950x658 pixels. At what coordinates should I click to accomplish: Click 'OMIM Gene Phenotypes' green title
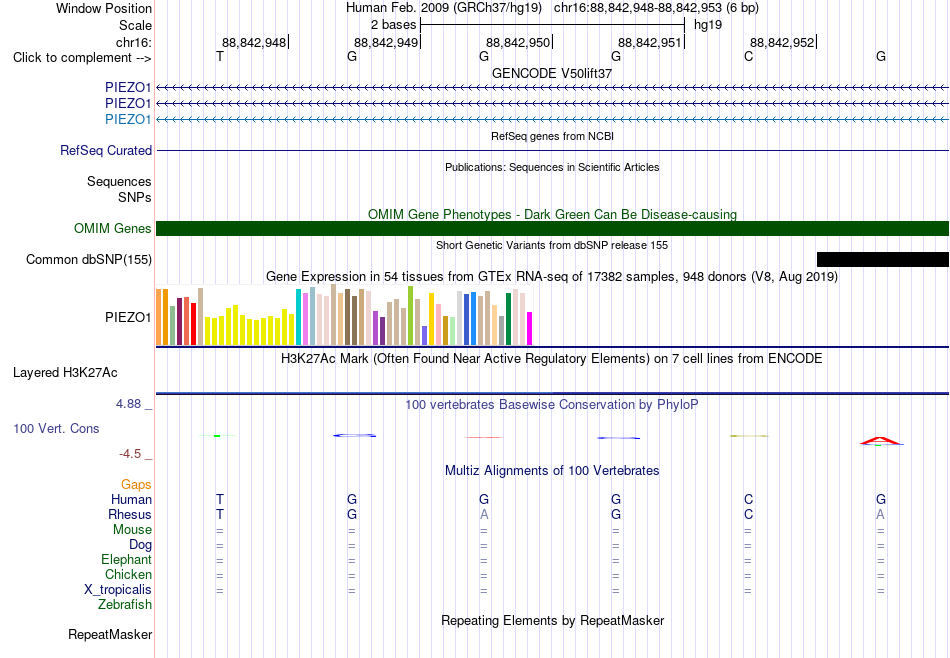[x=553, y=214]
